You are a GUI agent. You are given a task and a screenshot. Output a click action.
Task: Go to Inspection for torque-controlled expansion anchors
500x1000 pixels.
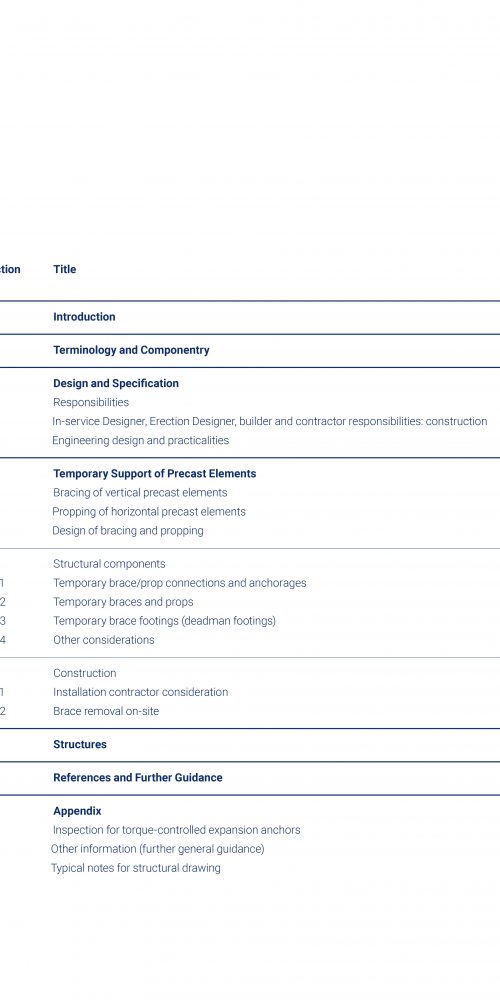[x=176, y=830]
